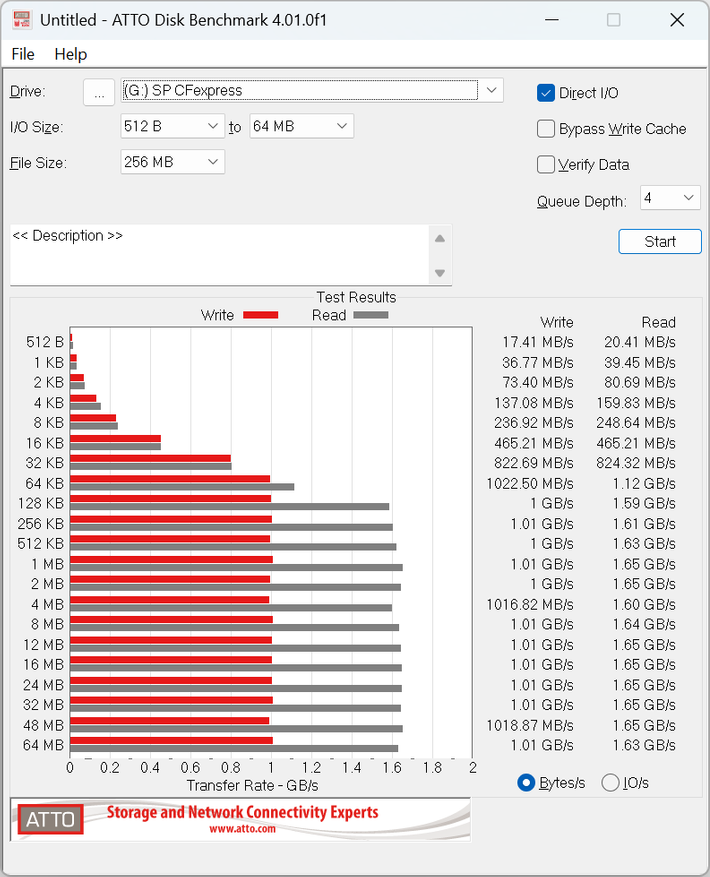Click the '1.12 GB/s' read result
This screenshot has width=710, height=877.
pos(644,484)
